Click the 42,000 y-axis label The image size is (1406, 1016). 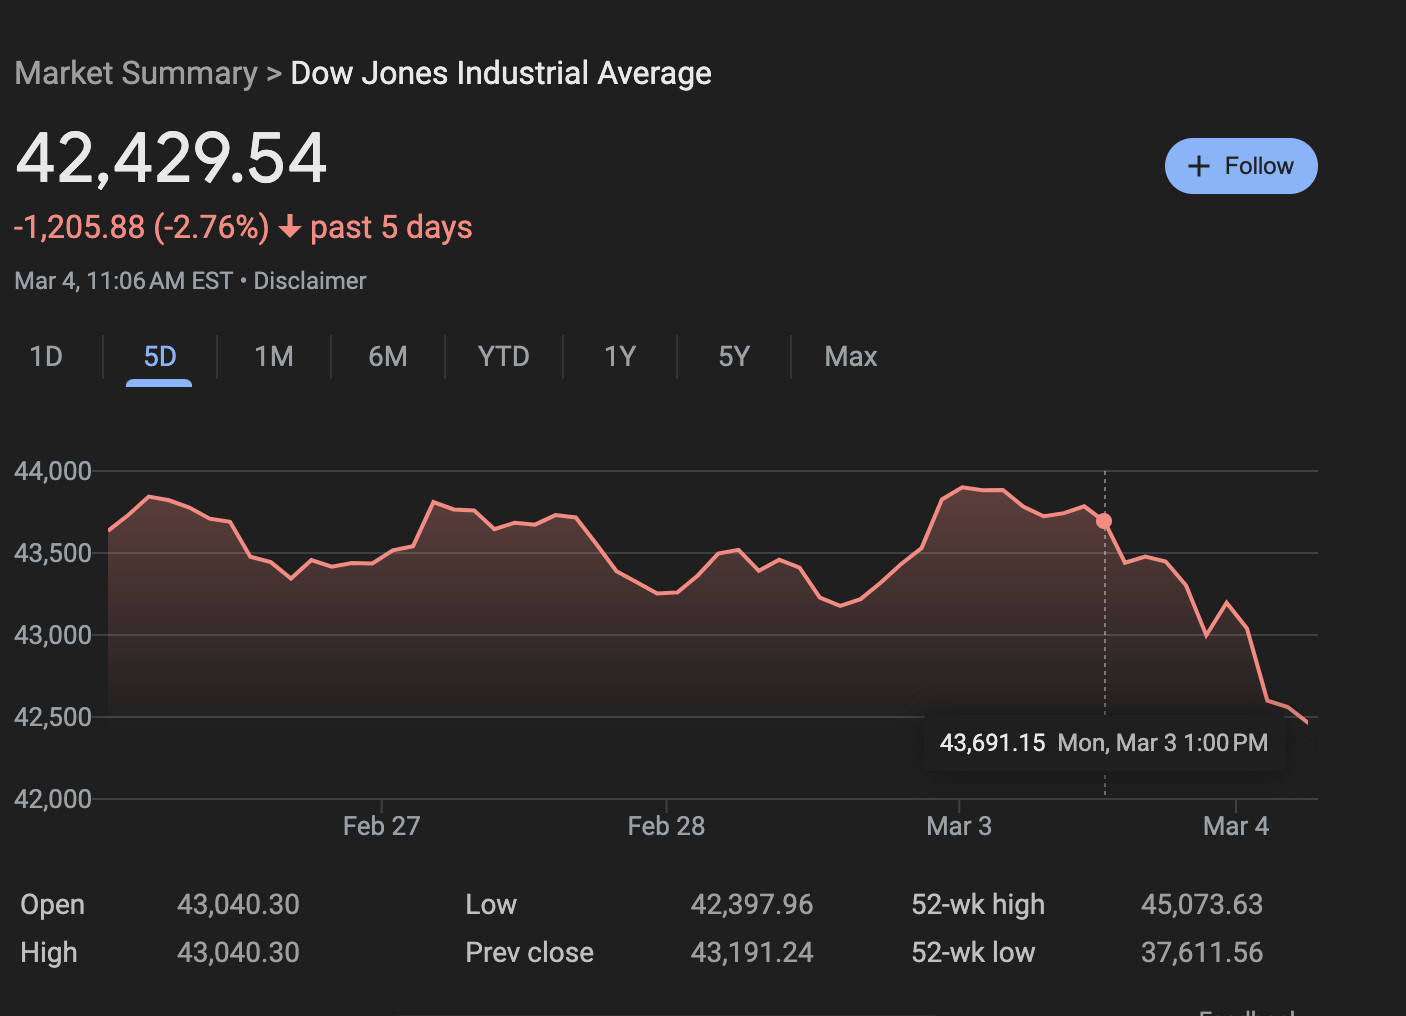click(x=53, y=799)
